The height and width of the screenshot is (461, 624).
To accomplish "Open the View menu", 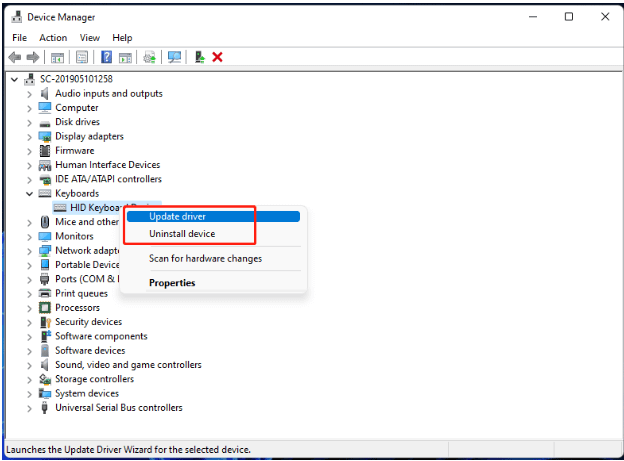I will coord(90,38).
